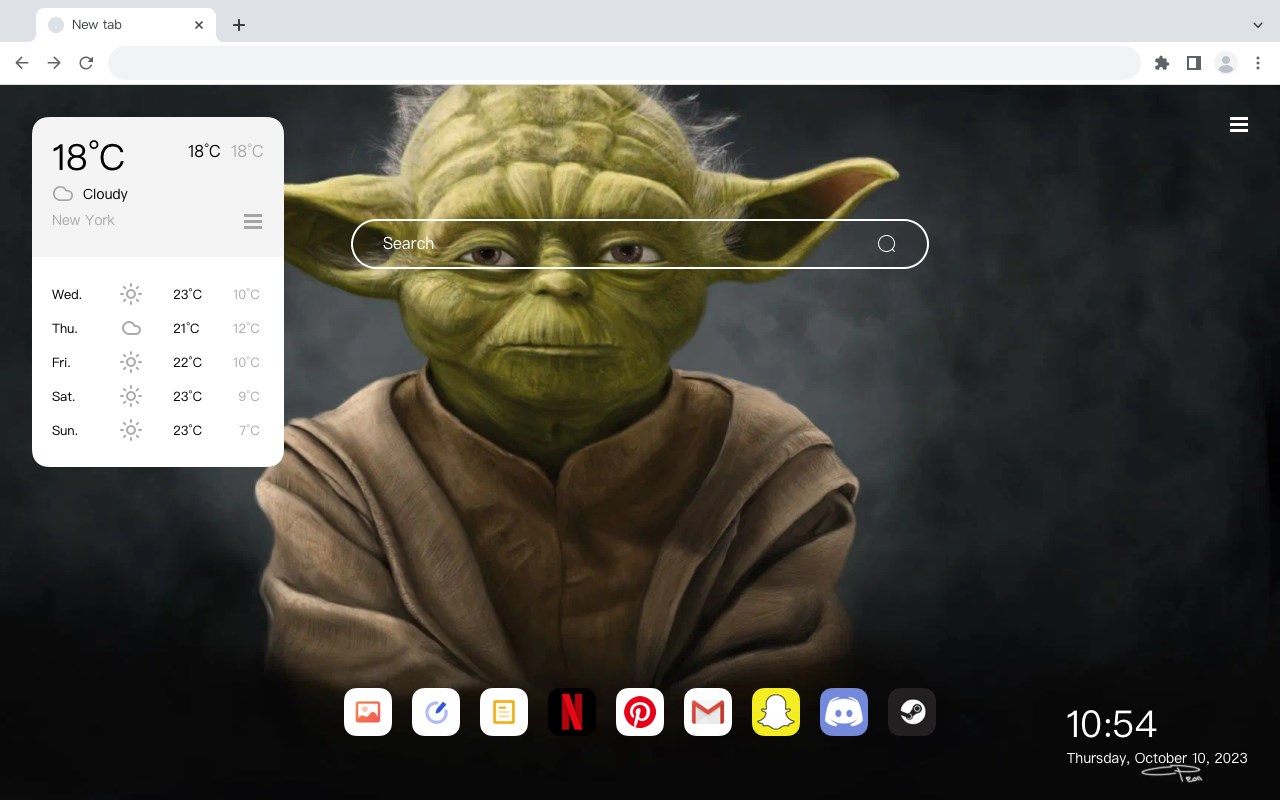Select the Sat. forecast day label
Screen dimensions: 1280x800
pyautogui.click(x=64, y=396)
